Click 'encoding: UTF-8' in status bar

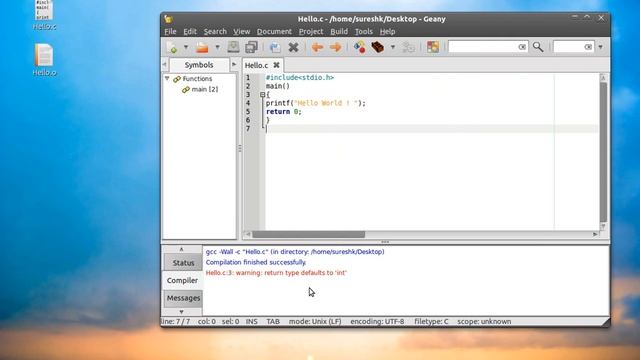coord(377,322)
